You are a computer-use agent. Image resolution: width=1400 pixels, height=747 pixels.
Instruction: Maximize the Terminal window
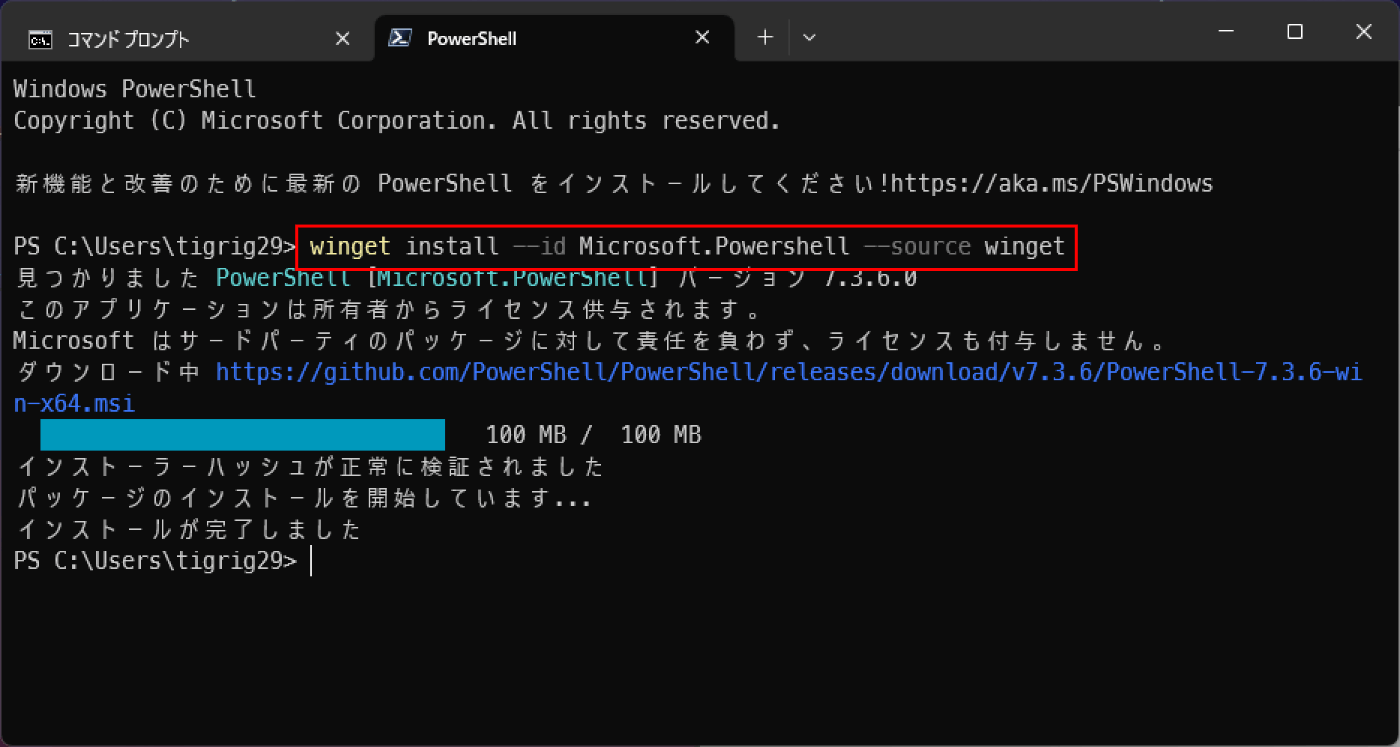click(x=1294, y=32)
